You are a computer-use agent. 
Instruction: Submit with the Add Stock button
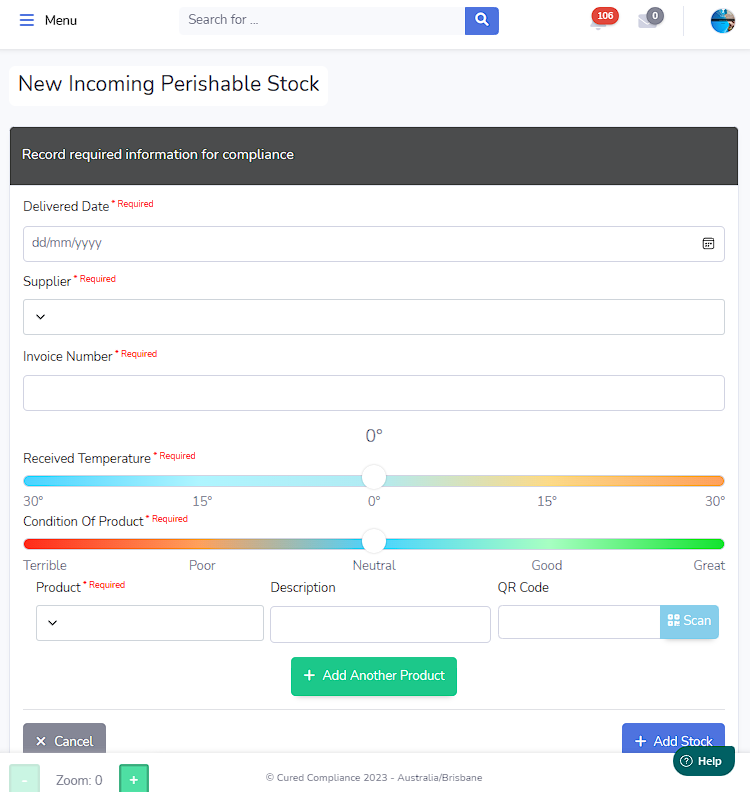coord(672,740)
